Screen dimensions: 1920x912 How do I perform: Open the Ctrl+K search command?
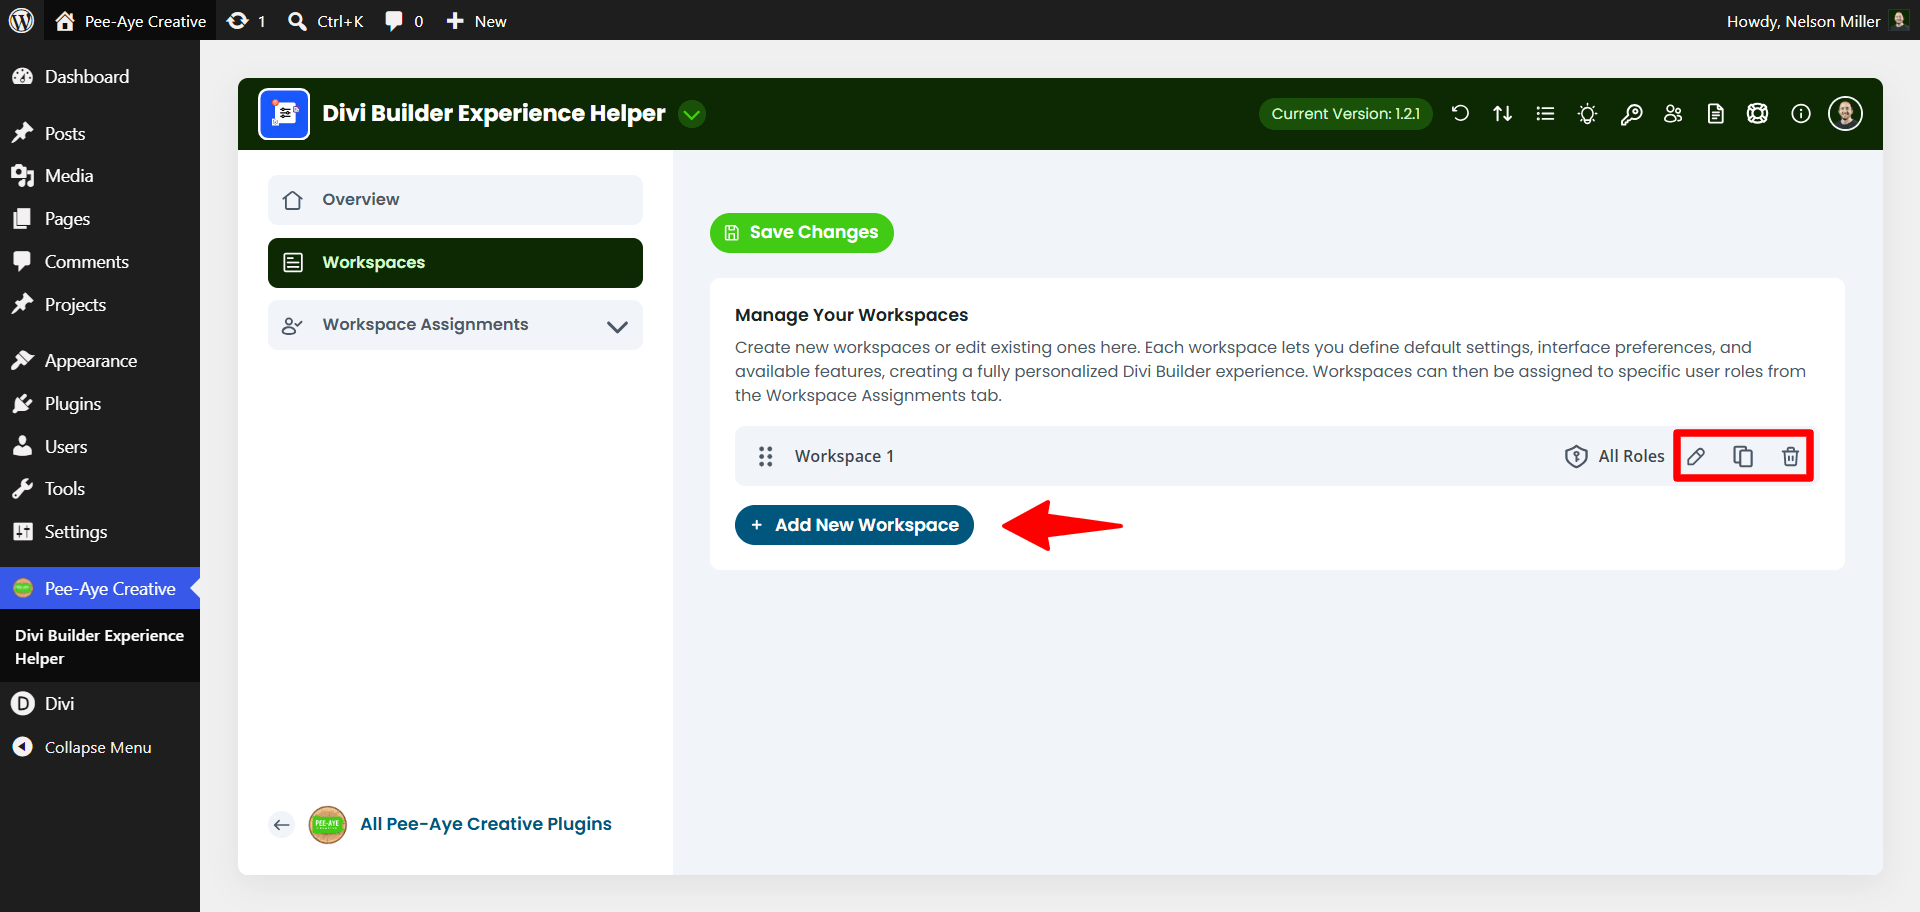(326, 21)
